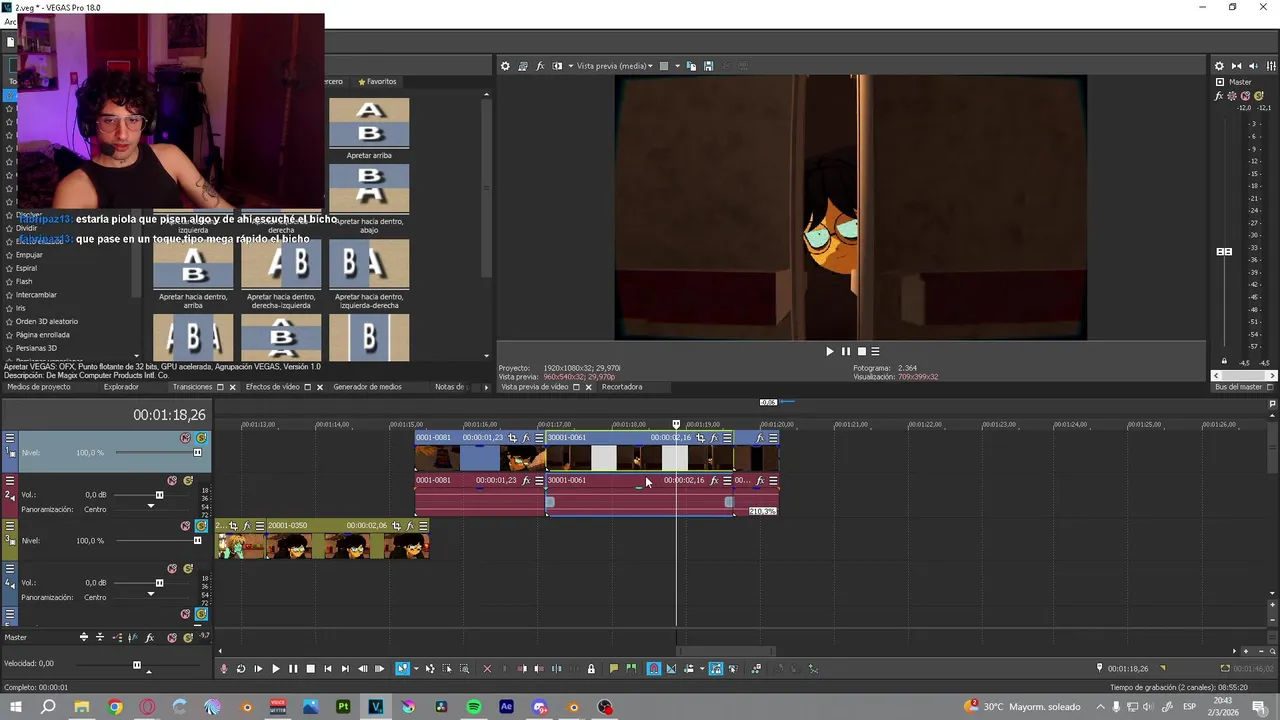Viewport: 1280px width, 720px height.
Task: Open the 'Vista previa (media)' quality dropdown
Action: 614,66
